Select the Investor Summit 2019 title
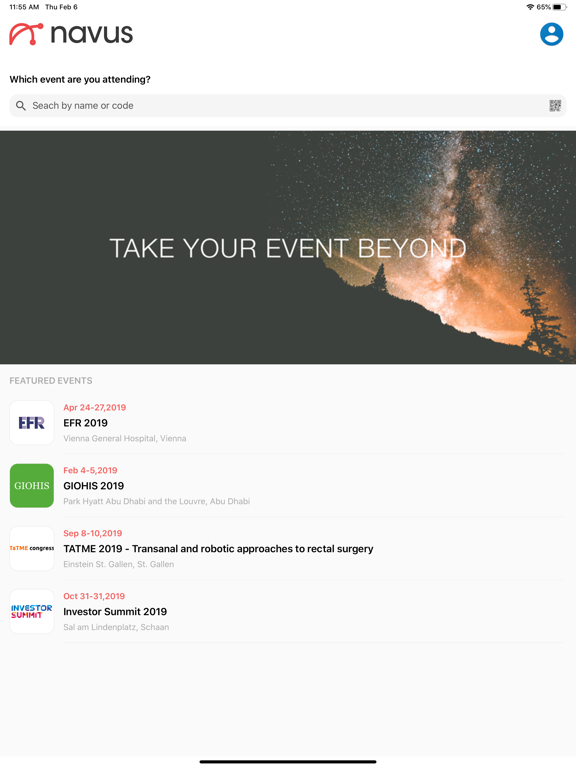Image resolution: width=576 pixels, height=768 pixels. pos(115,611)
